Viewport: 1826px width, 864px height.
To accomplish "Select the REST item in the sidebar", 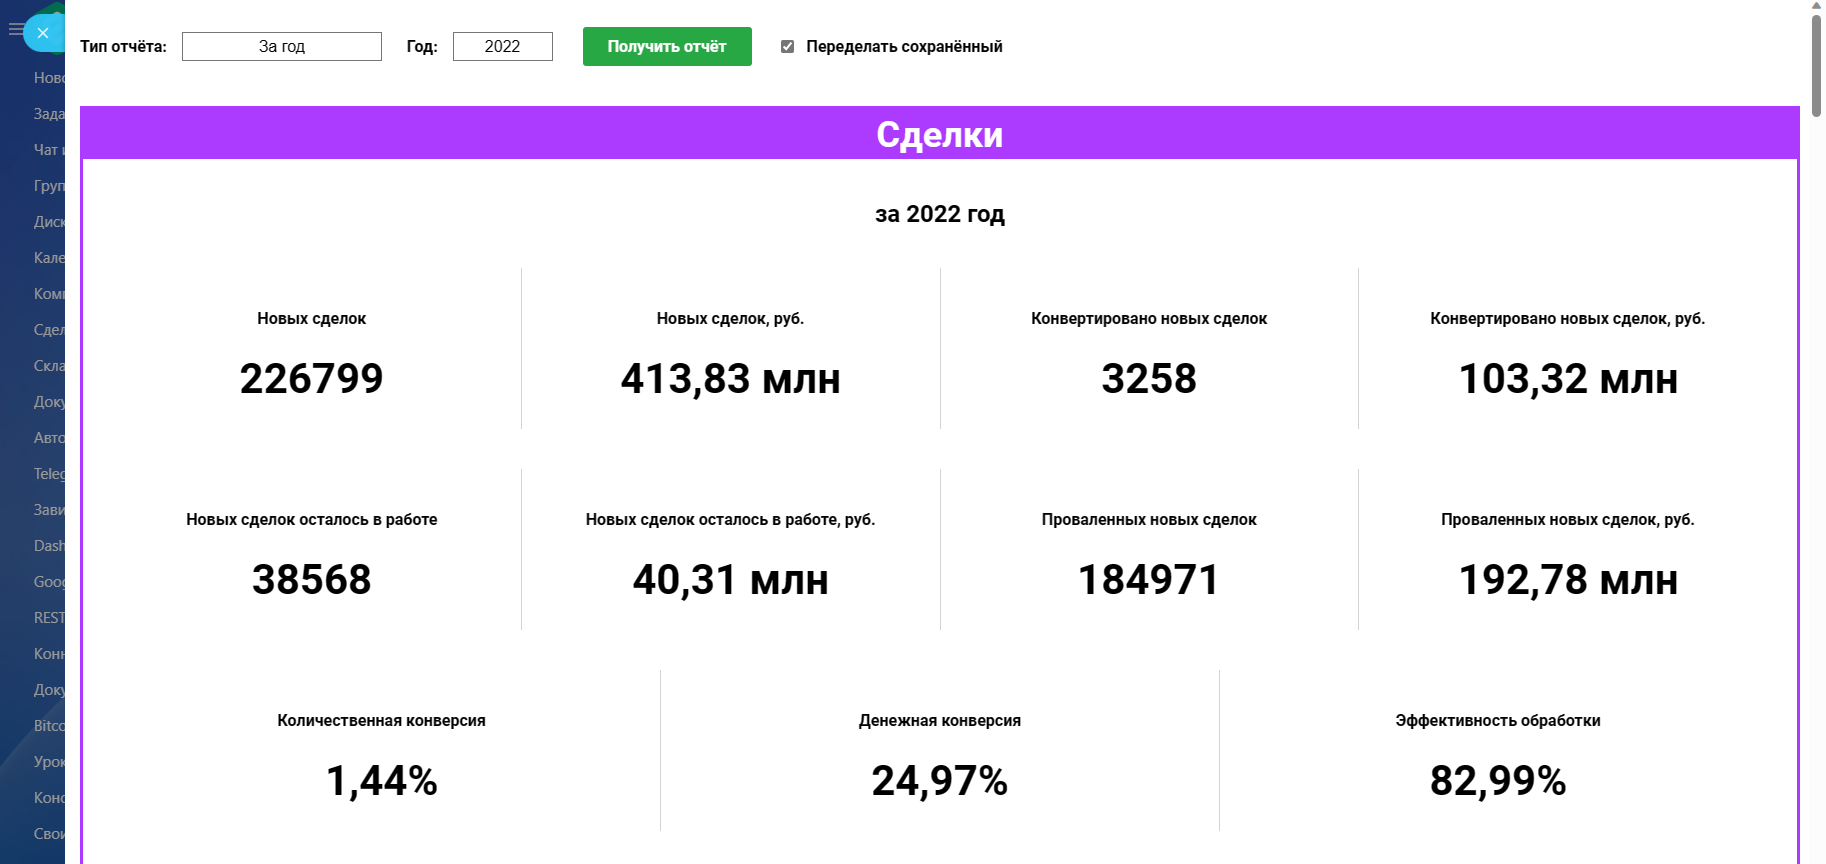I will click(48, 618).
